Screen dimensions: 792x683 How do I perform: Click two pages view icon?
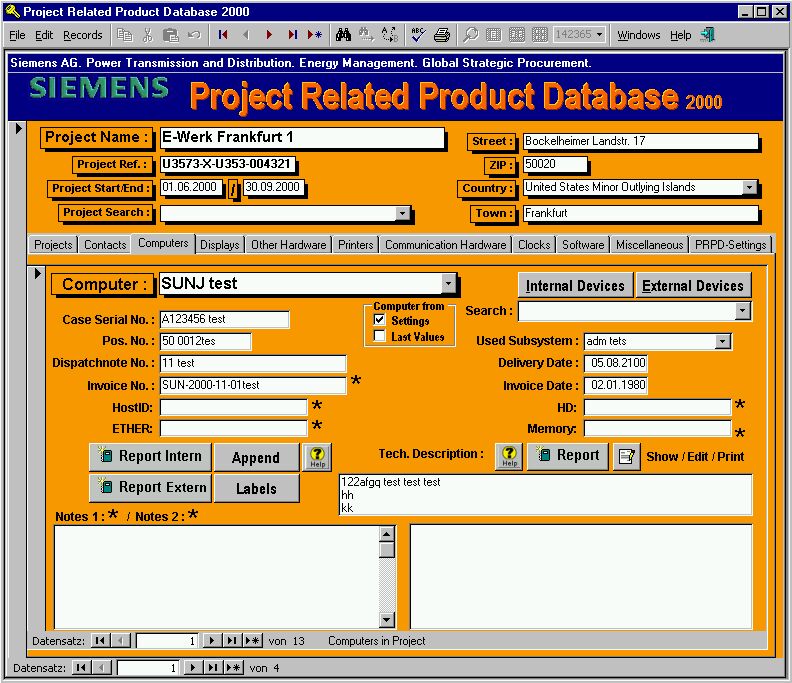tap(517, 34)
